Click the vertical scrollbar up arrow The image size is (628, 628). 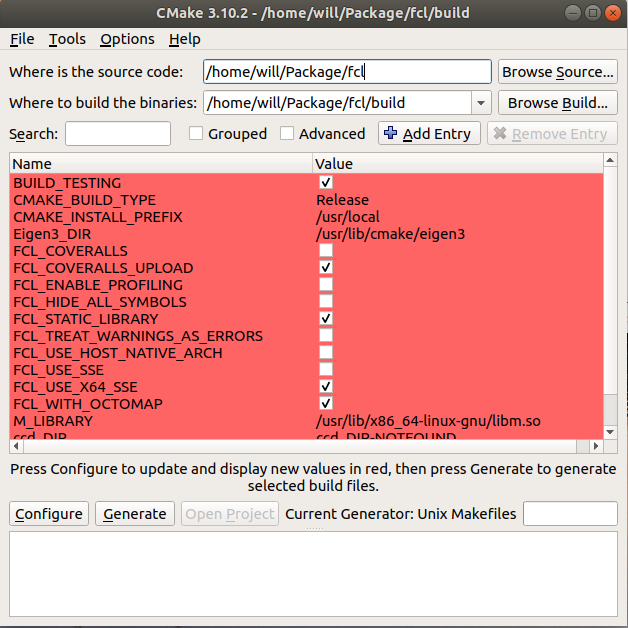[610, 160]
